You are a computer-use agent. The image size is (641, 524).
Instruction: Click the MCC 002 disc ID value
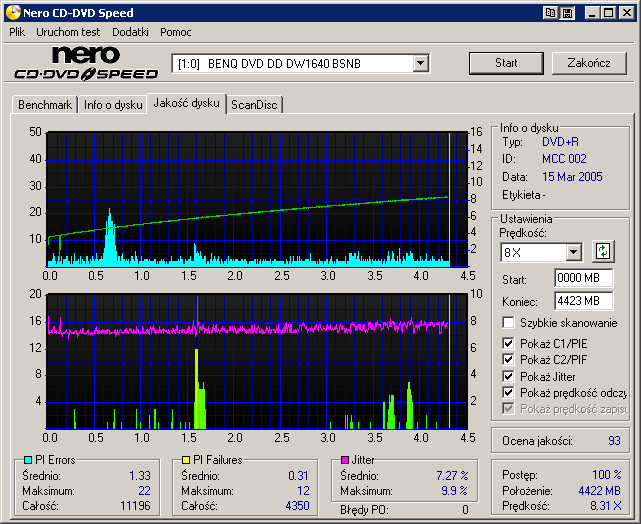click(564, 159)
